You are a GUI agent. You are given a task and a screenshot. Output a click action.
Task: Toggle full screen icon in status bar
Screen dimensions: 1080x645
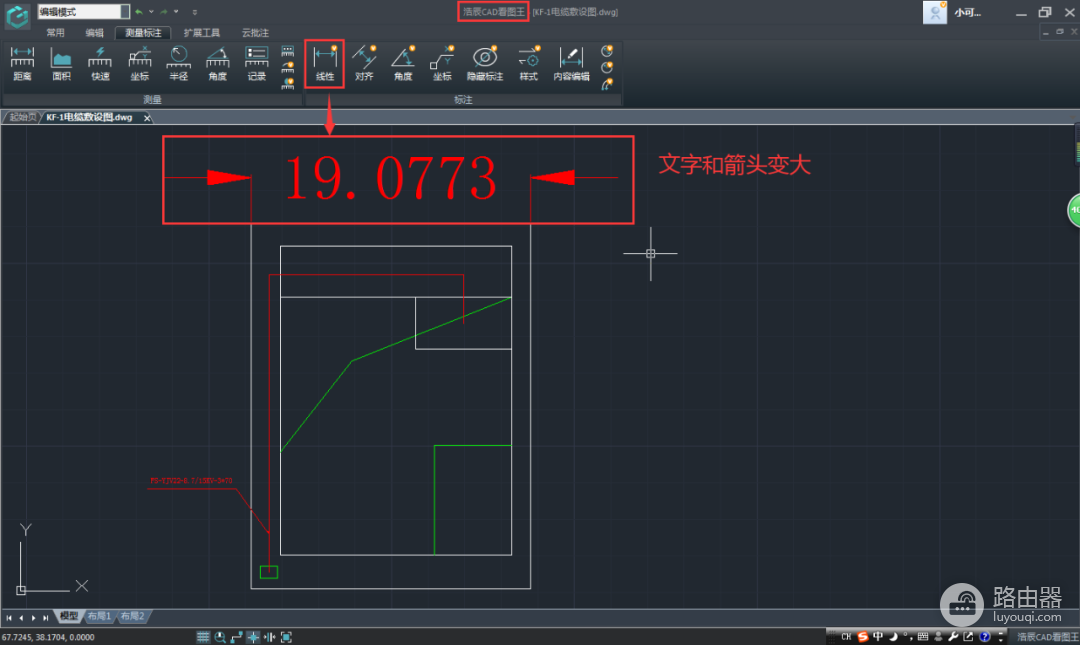click(286, 637)
